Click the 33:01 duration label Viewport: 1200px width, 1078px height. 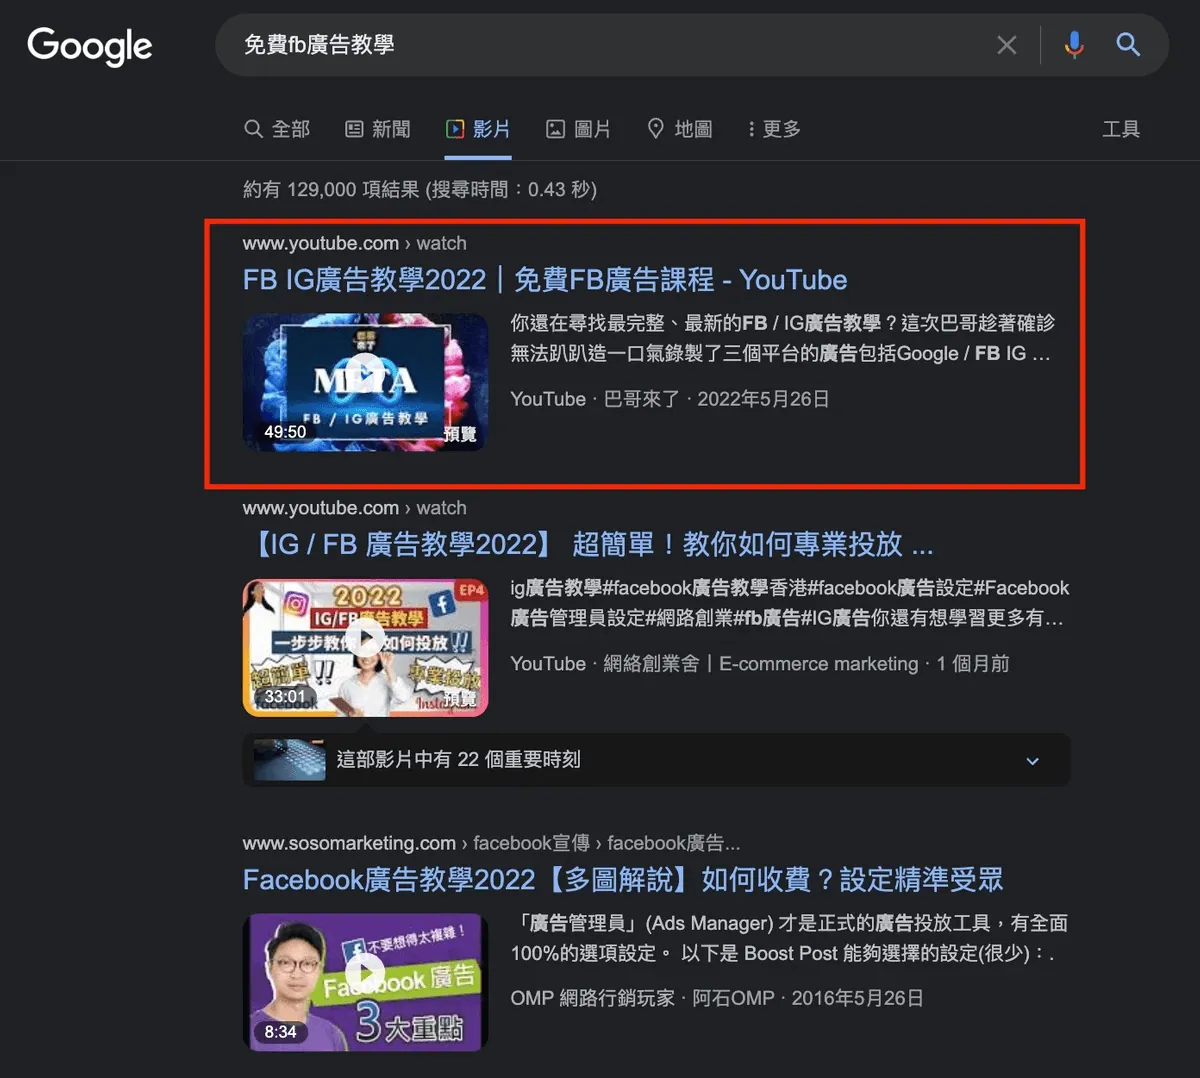pyautogui.click(x=285, y=697)
